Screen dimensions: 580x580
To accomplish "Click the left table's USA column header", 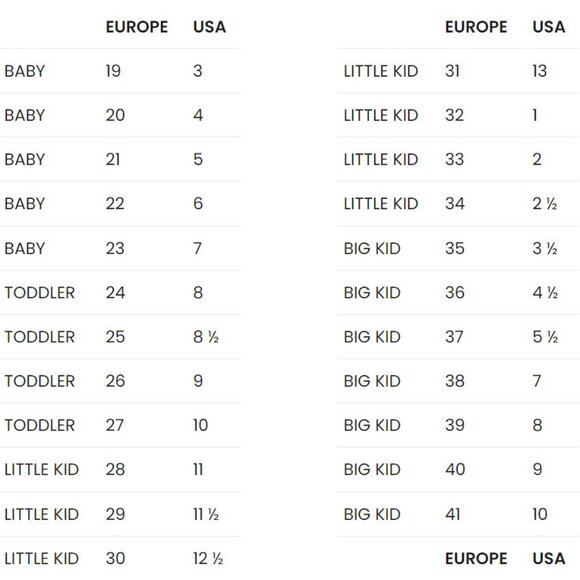I will coord(209,27).
